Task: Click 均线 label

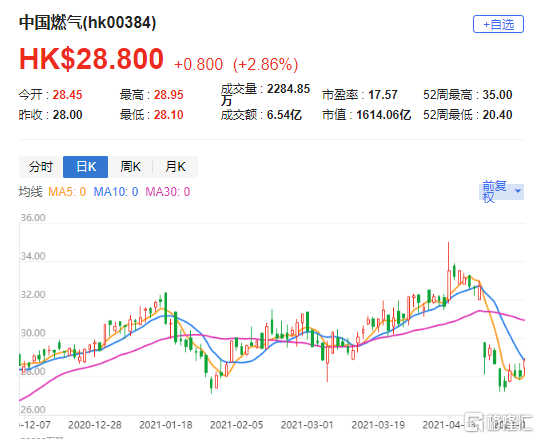Action: [x=30, y=191]
